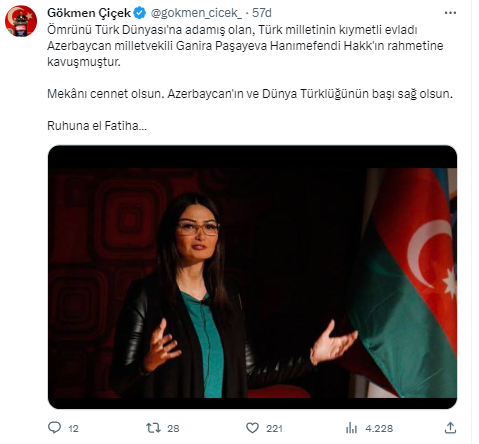The width and height of the screenshot is (479, 444).
Task: Click the repost count of 28
Action: [x=173, y=428]
